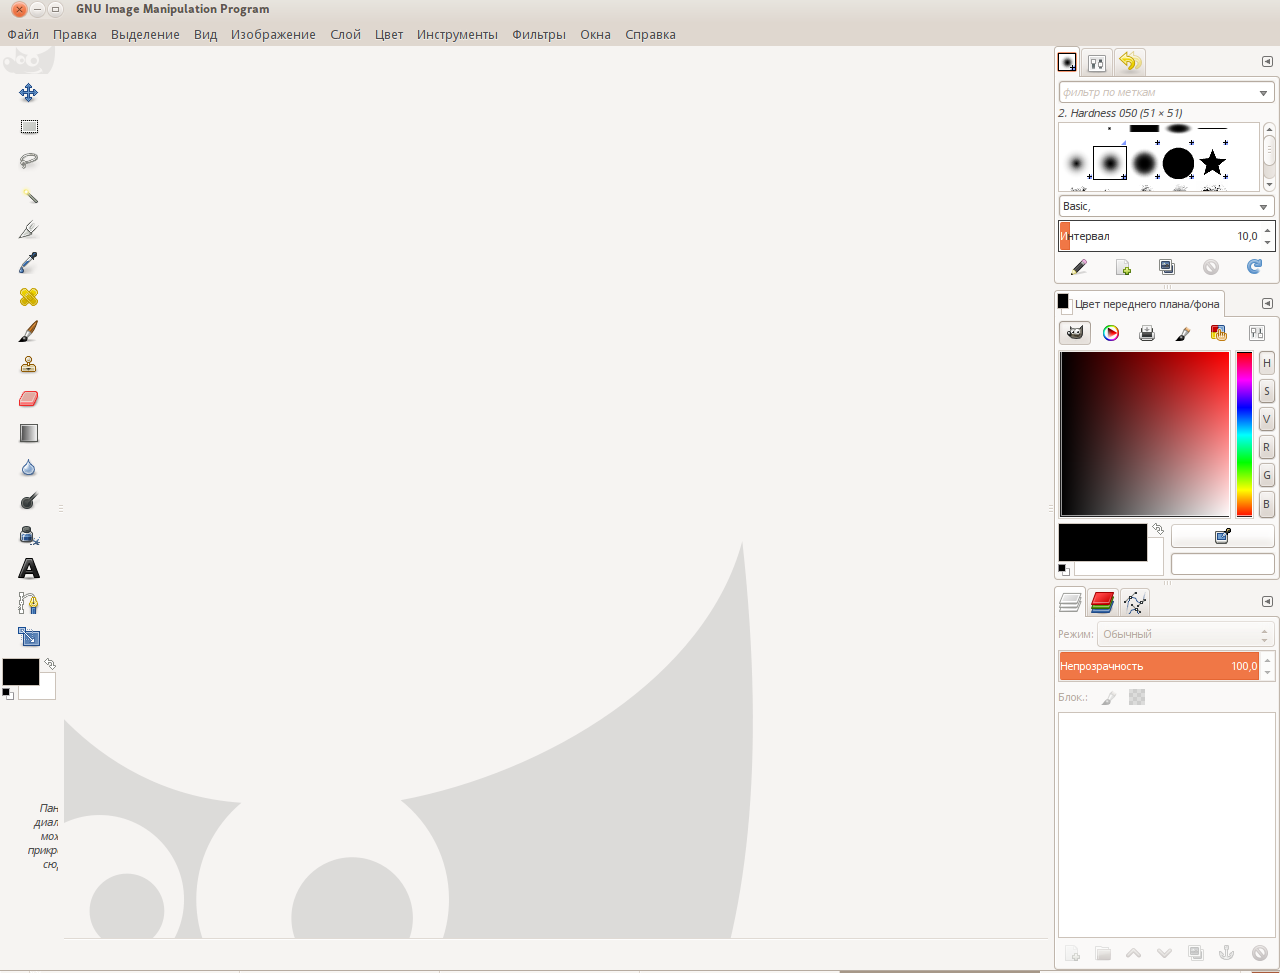
Task: Select the G green channel button
Action: pos(1267,476)
